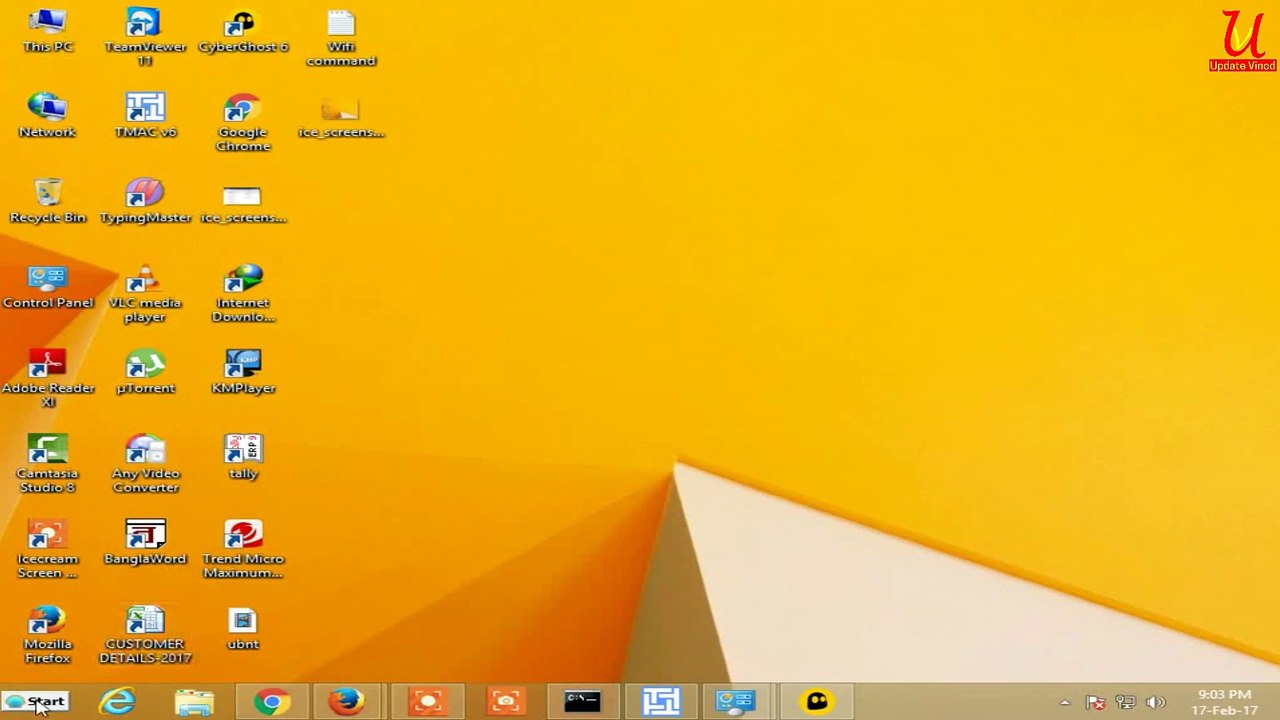Image resolution: width=1280 pixels, height=720 pixels.
Task: Open the network status tray icon
Action: coord(1125,703)
